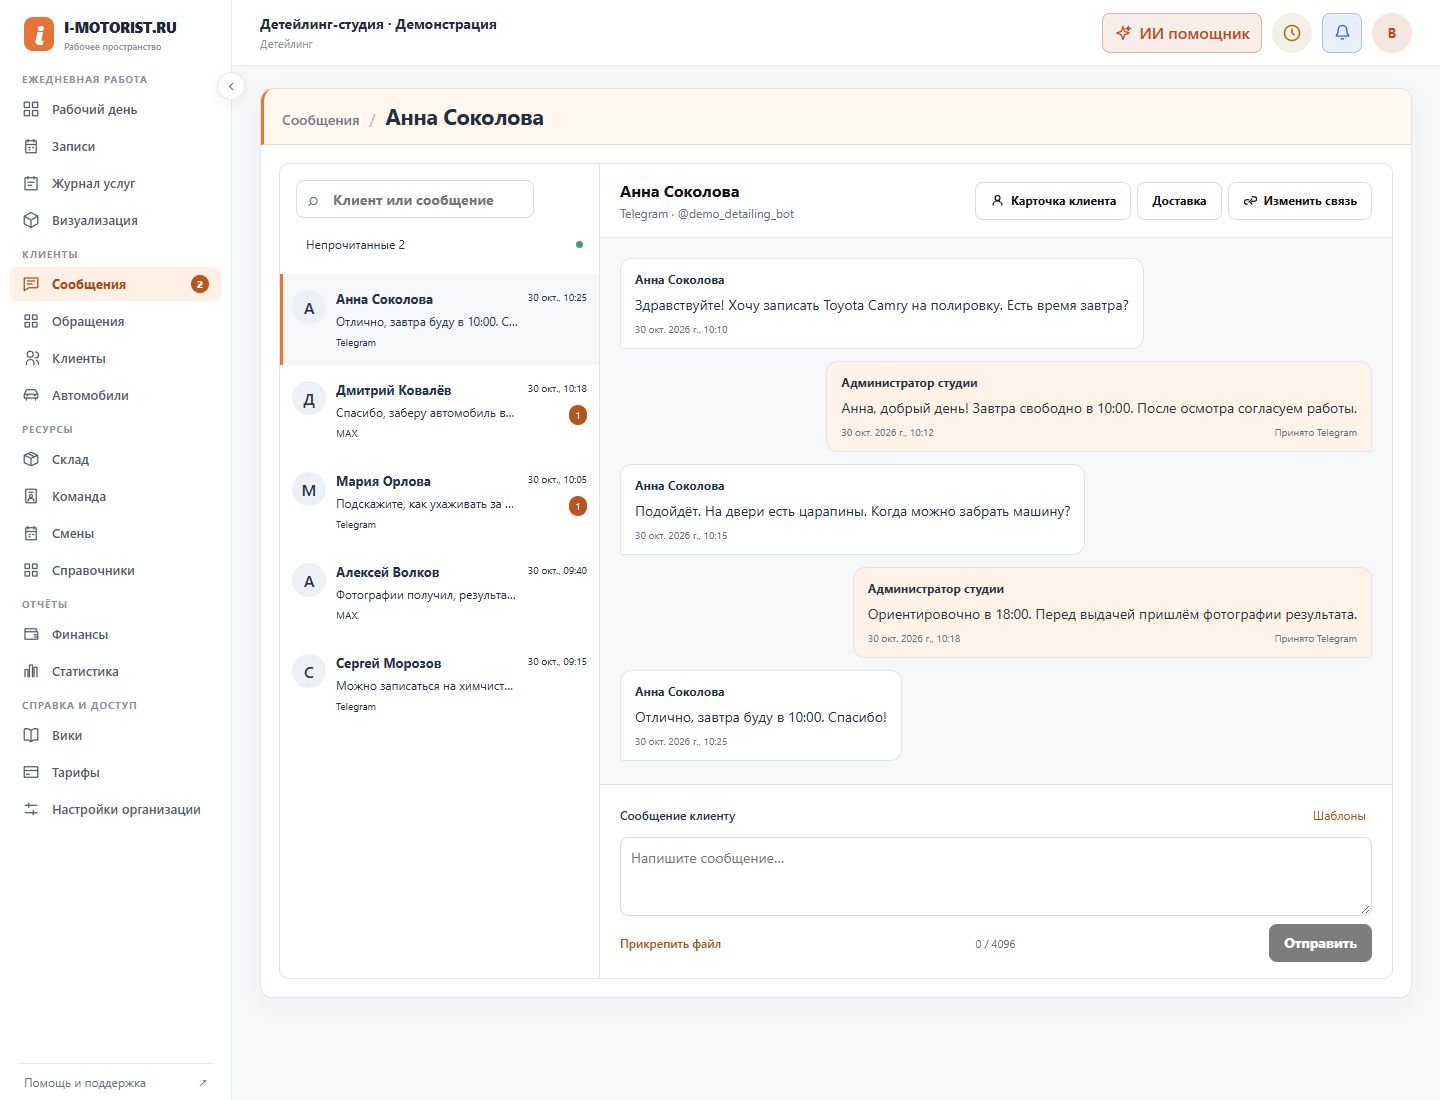Click the Тарифы card icon

(x=31, y=772)
